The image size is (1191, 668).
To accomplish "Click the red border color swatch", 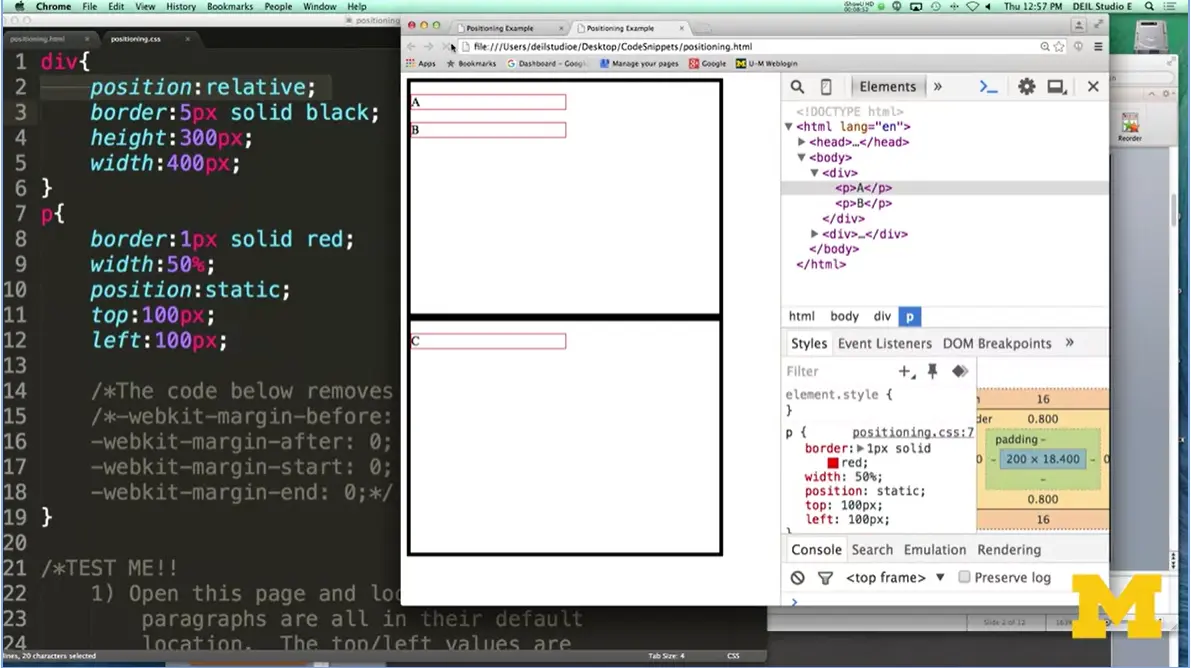I will [833, 463].
